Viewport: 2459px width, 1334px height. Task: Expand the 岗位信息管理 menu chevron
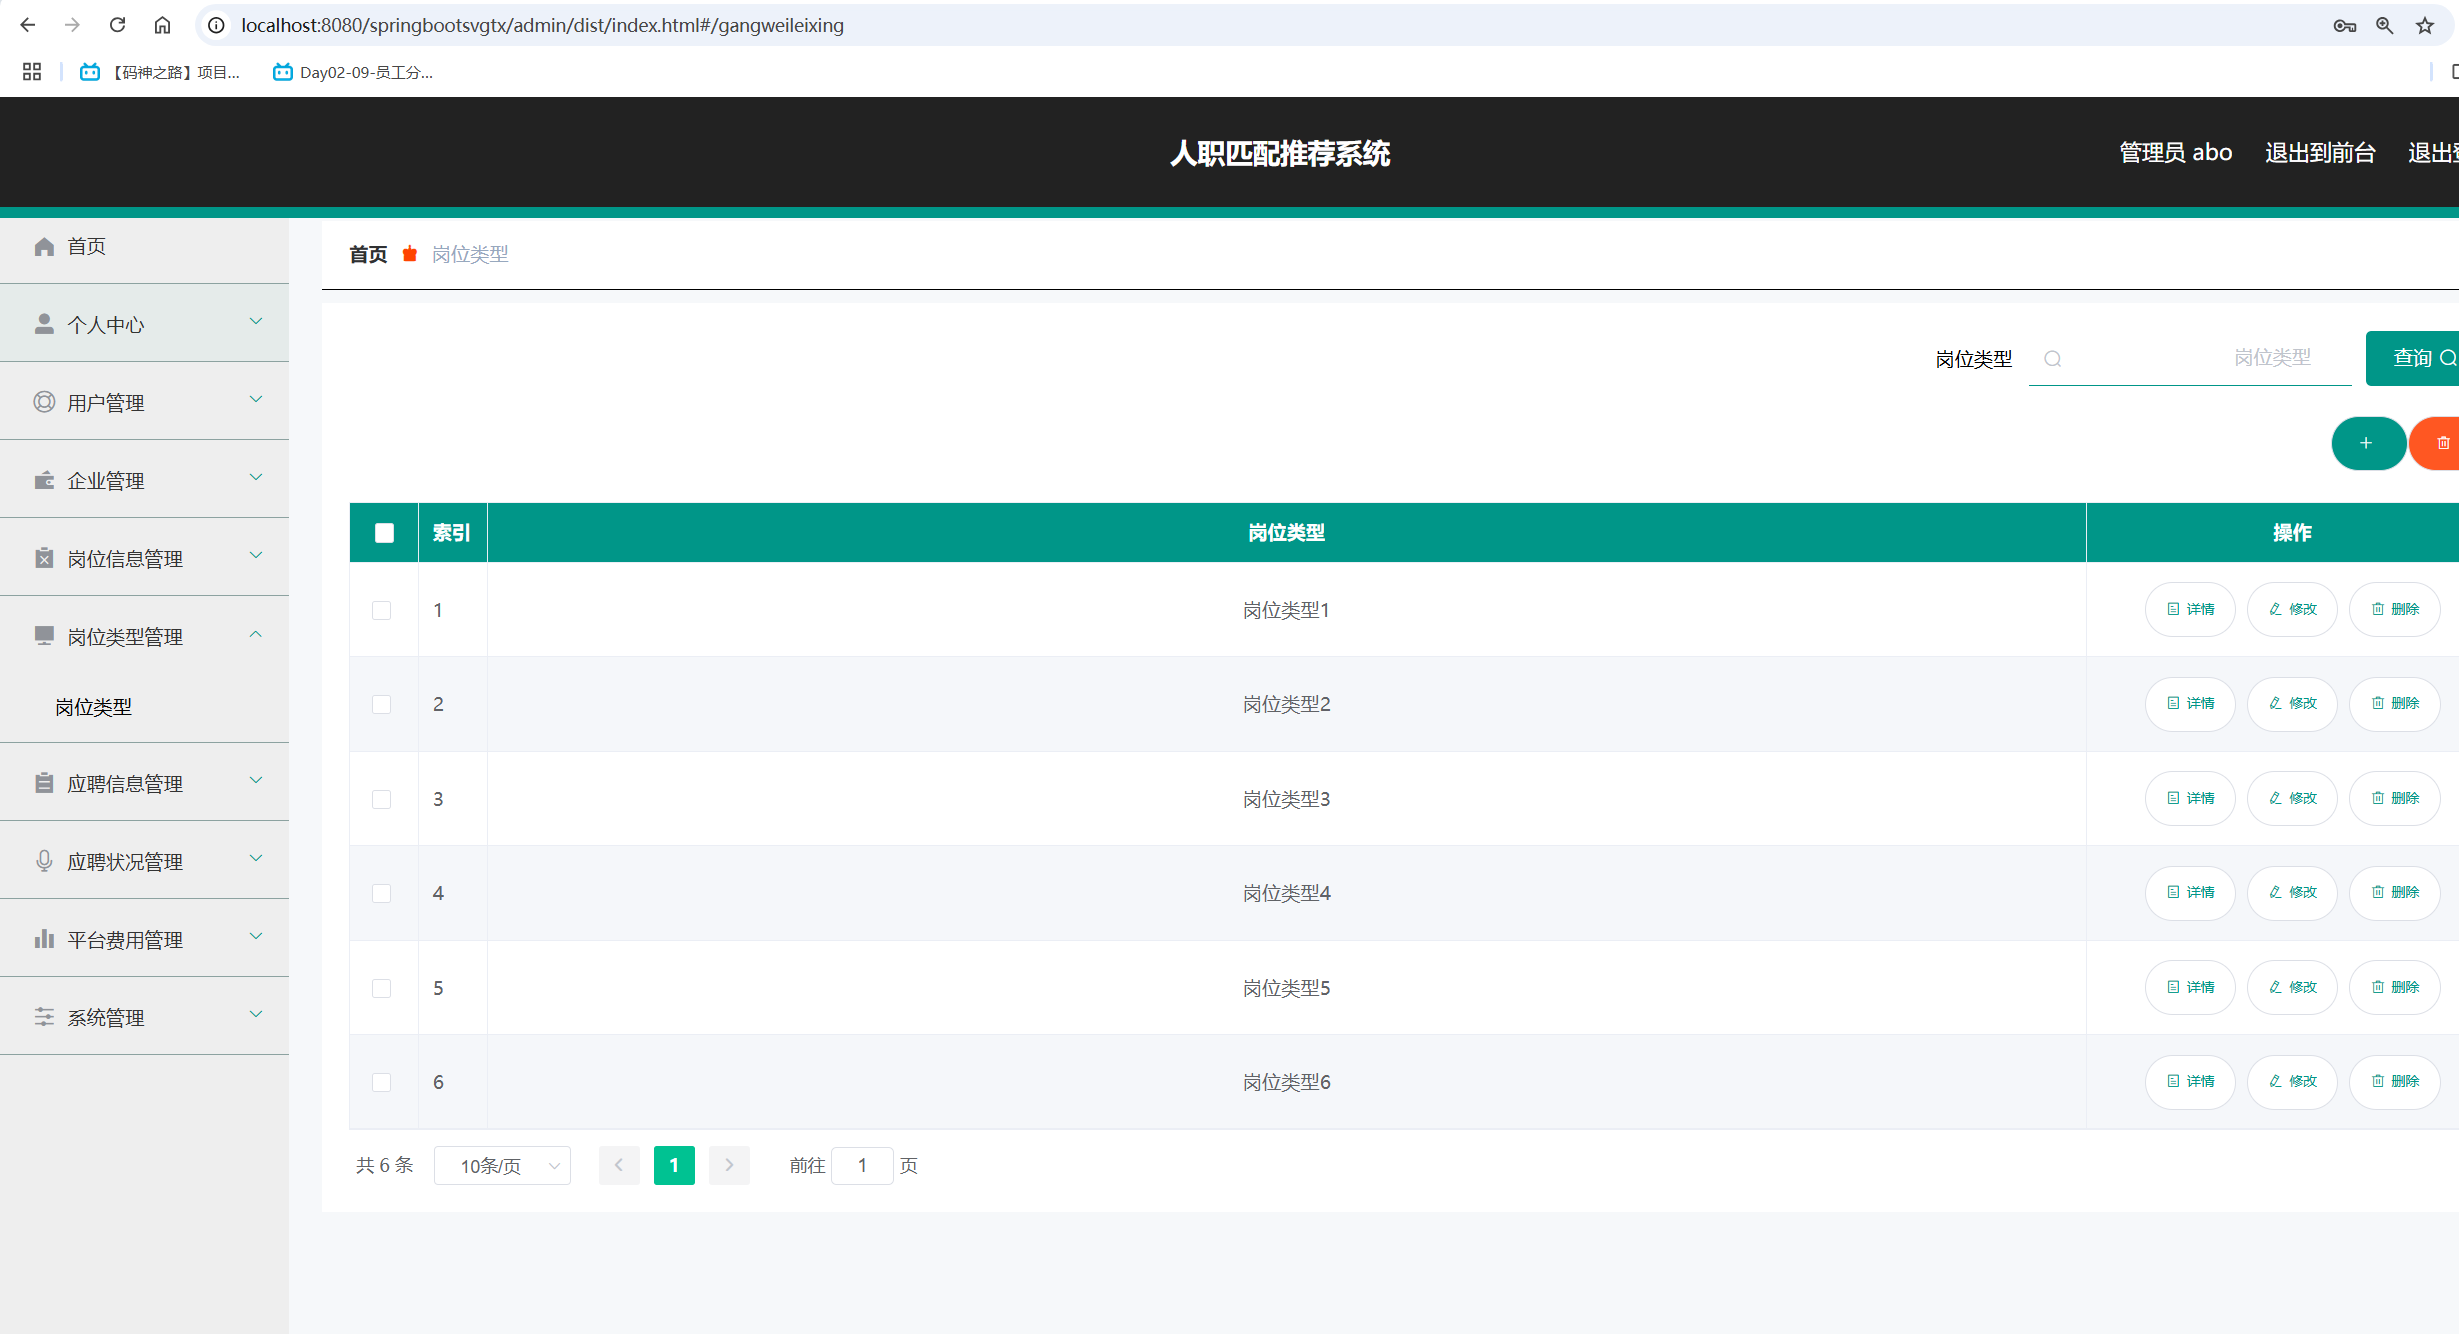[256, 555]
